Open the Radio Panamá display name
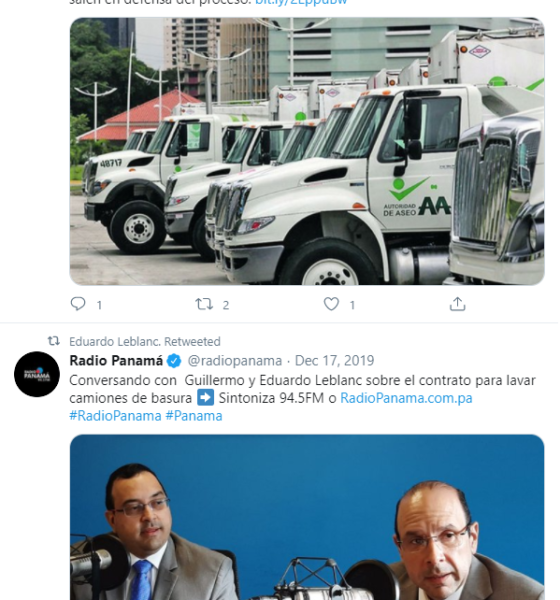The width and height of the screenshot is (560, 600). coord(116,360)
